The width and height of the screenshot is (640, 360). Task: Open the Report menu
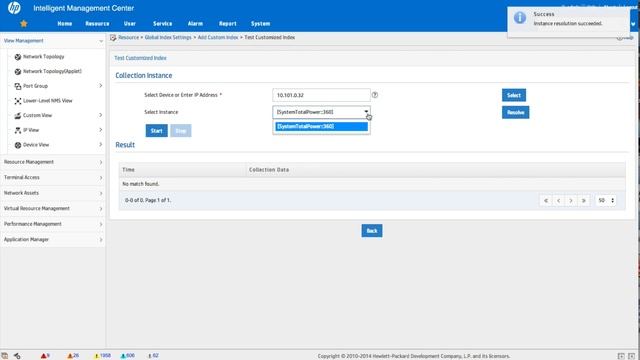point(227,24)
